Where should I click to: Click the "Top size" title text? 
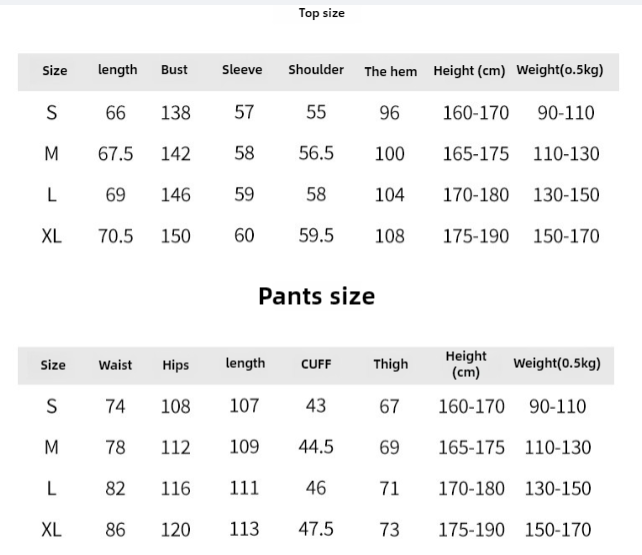(x=321, y=13)
